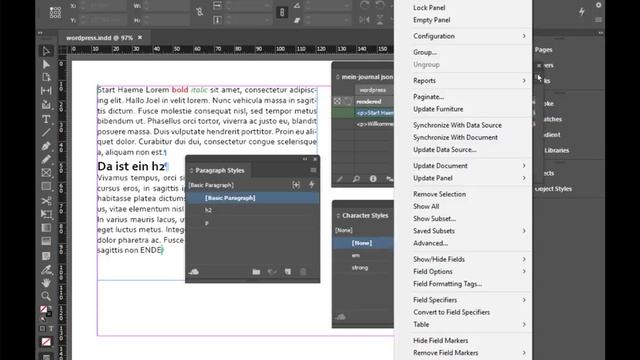
Task: Open the Paragraph Styles panel menu
Action: pos(313,170)
